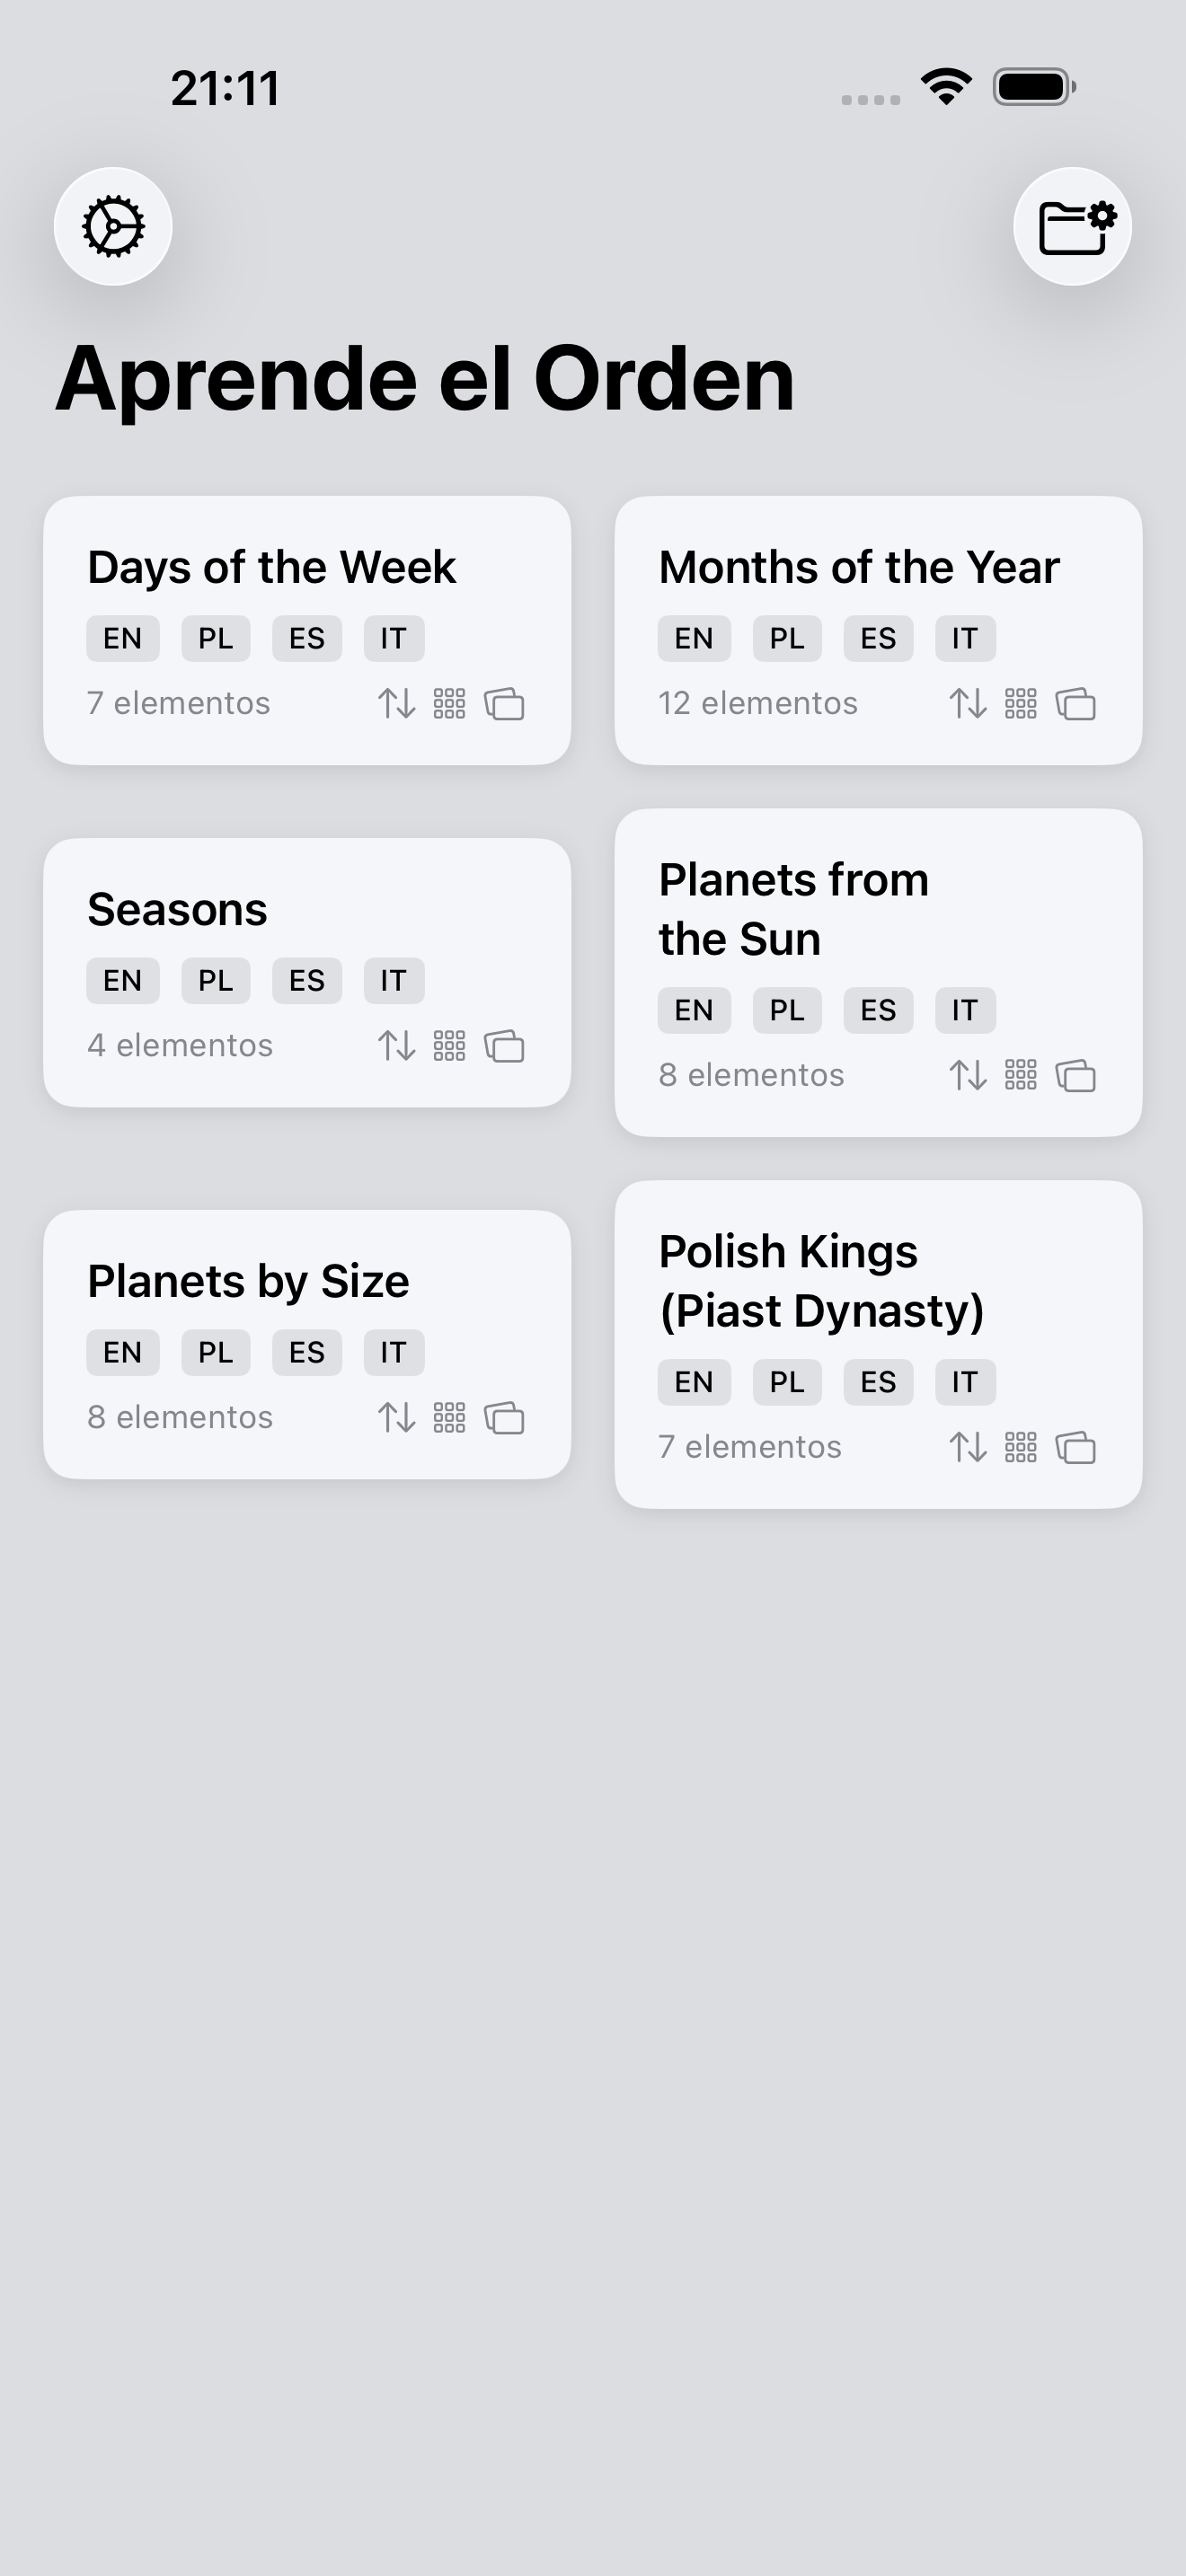Select EN tag on Days of the Week
The height and width of the screenshot is (2576, 1186).
point(123,639)
